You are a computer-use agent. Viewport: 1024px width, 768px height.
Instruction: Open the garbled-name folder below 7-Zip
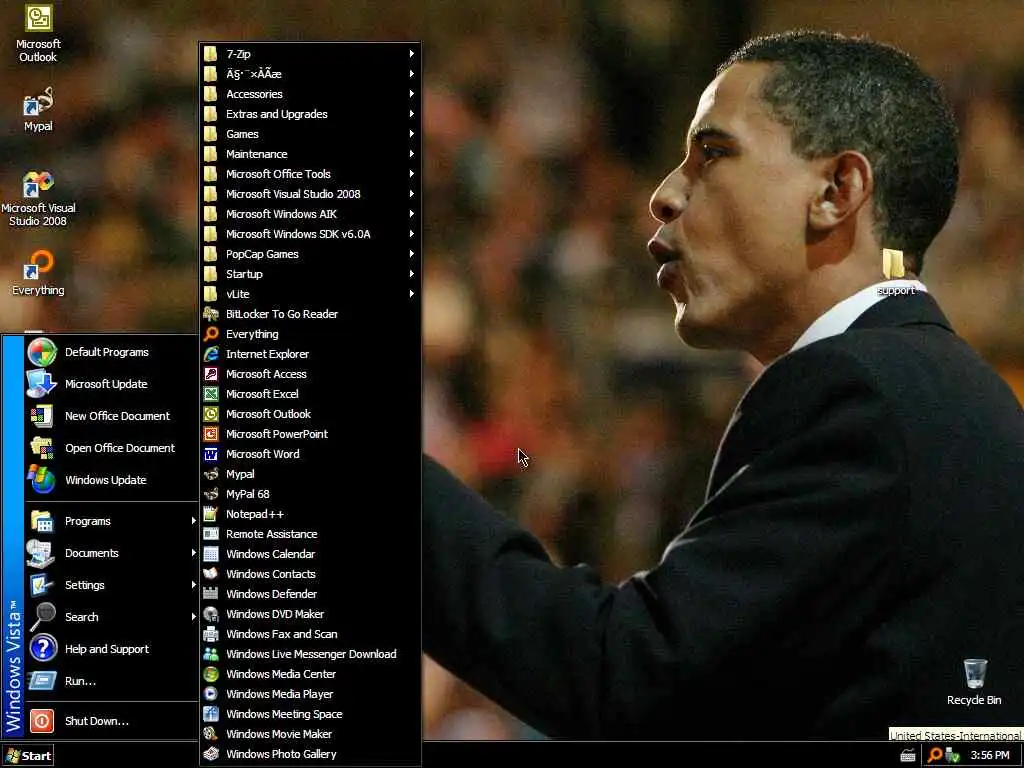pos(310,74)
